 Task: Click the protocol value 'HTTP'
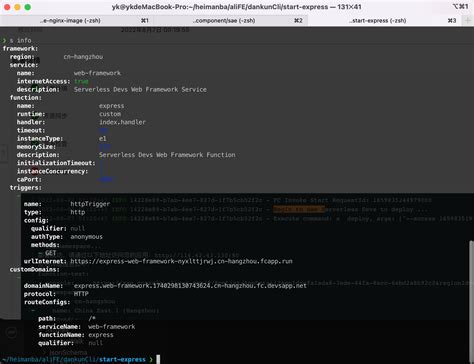click(81, 294)
